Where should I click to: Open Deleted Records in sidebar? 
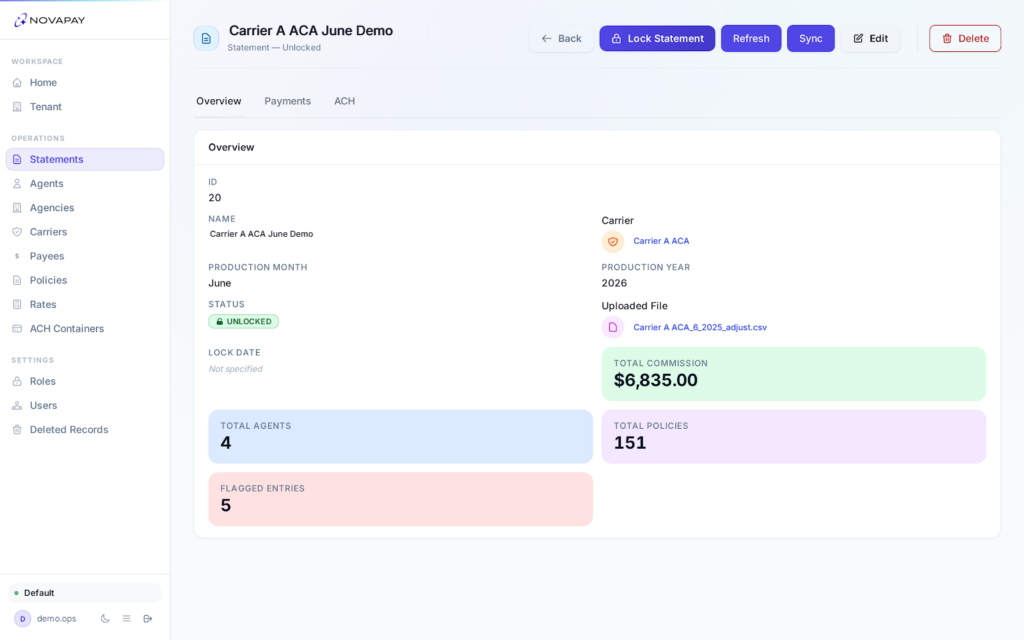[x=85, y=430]
